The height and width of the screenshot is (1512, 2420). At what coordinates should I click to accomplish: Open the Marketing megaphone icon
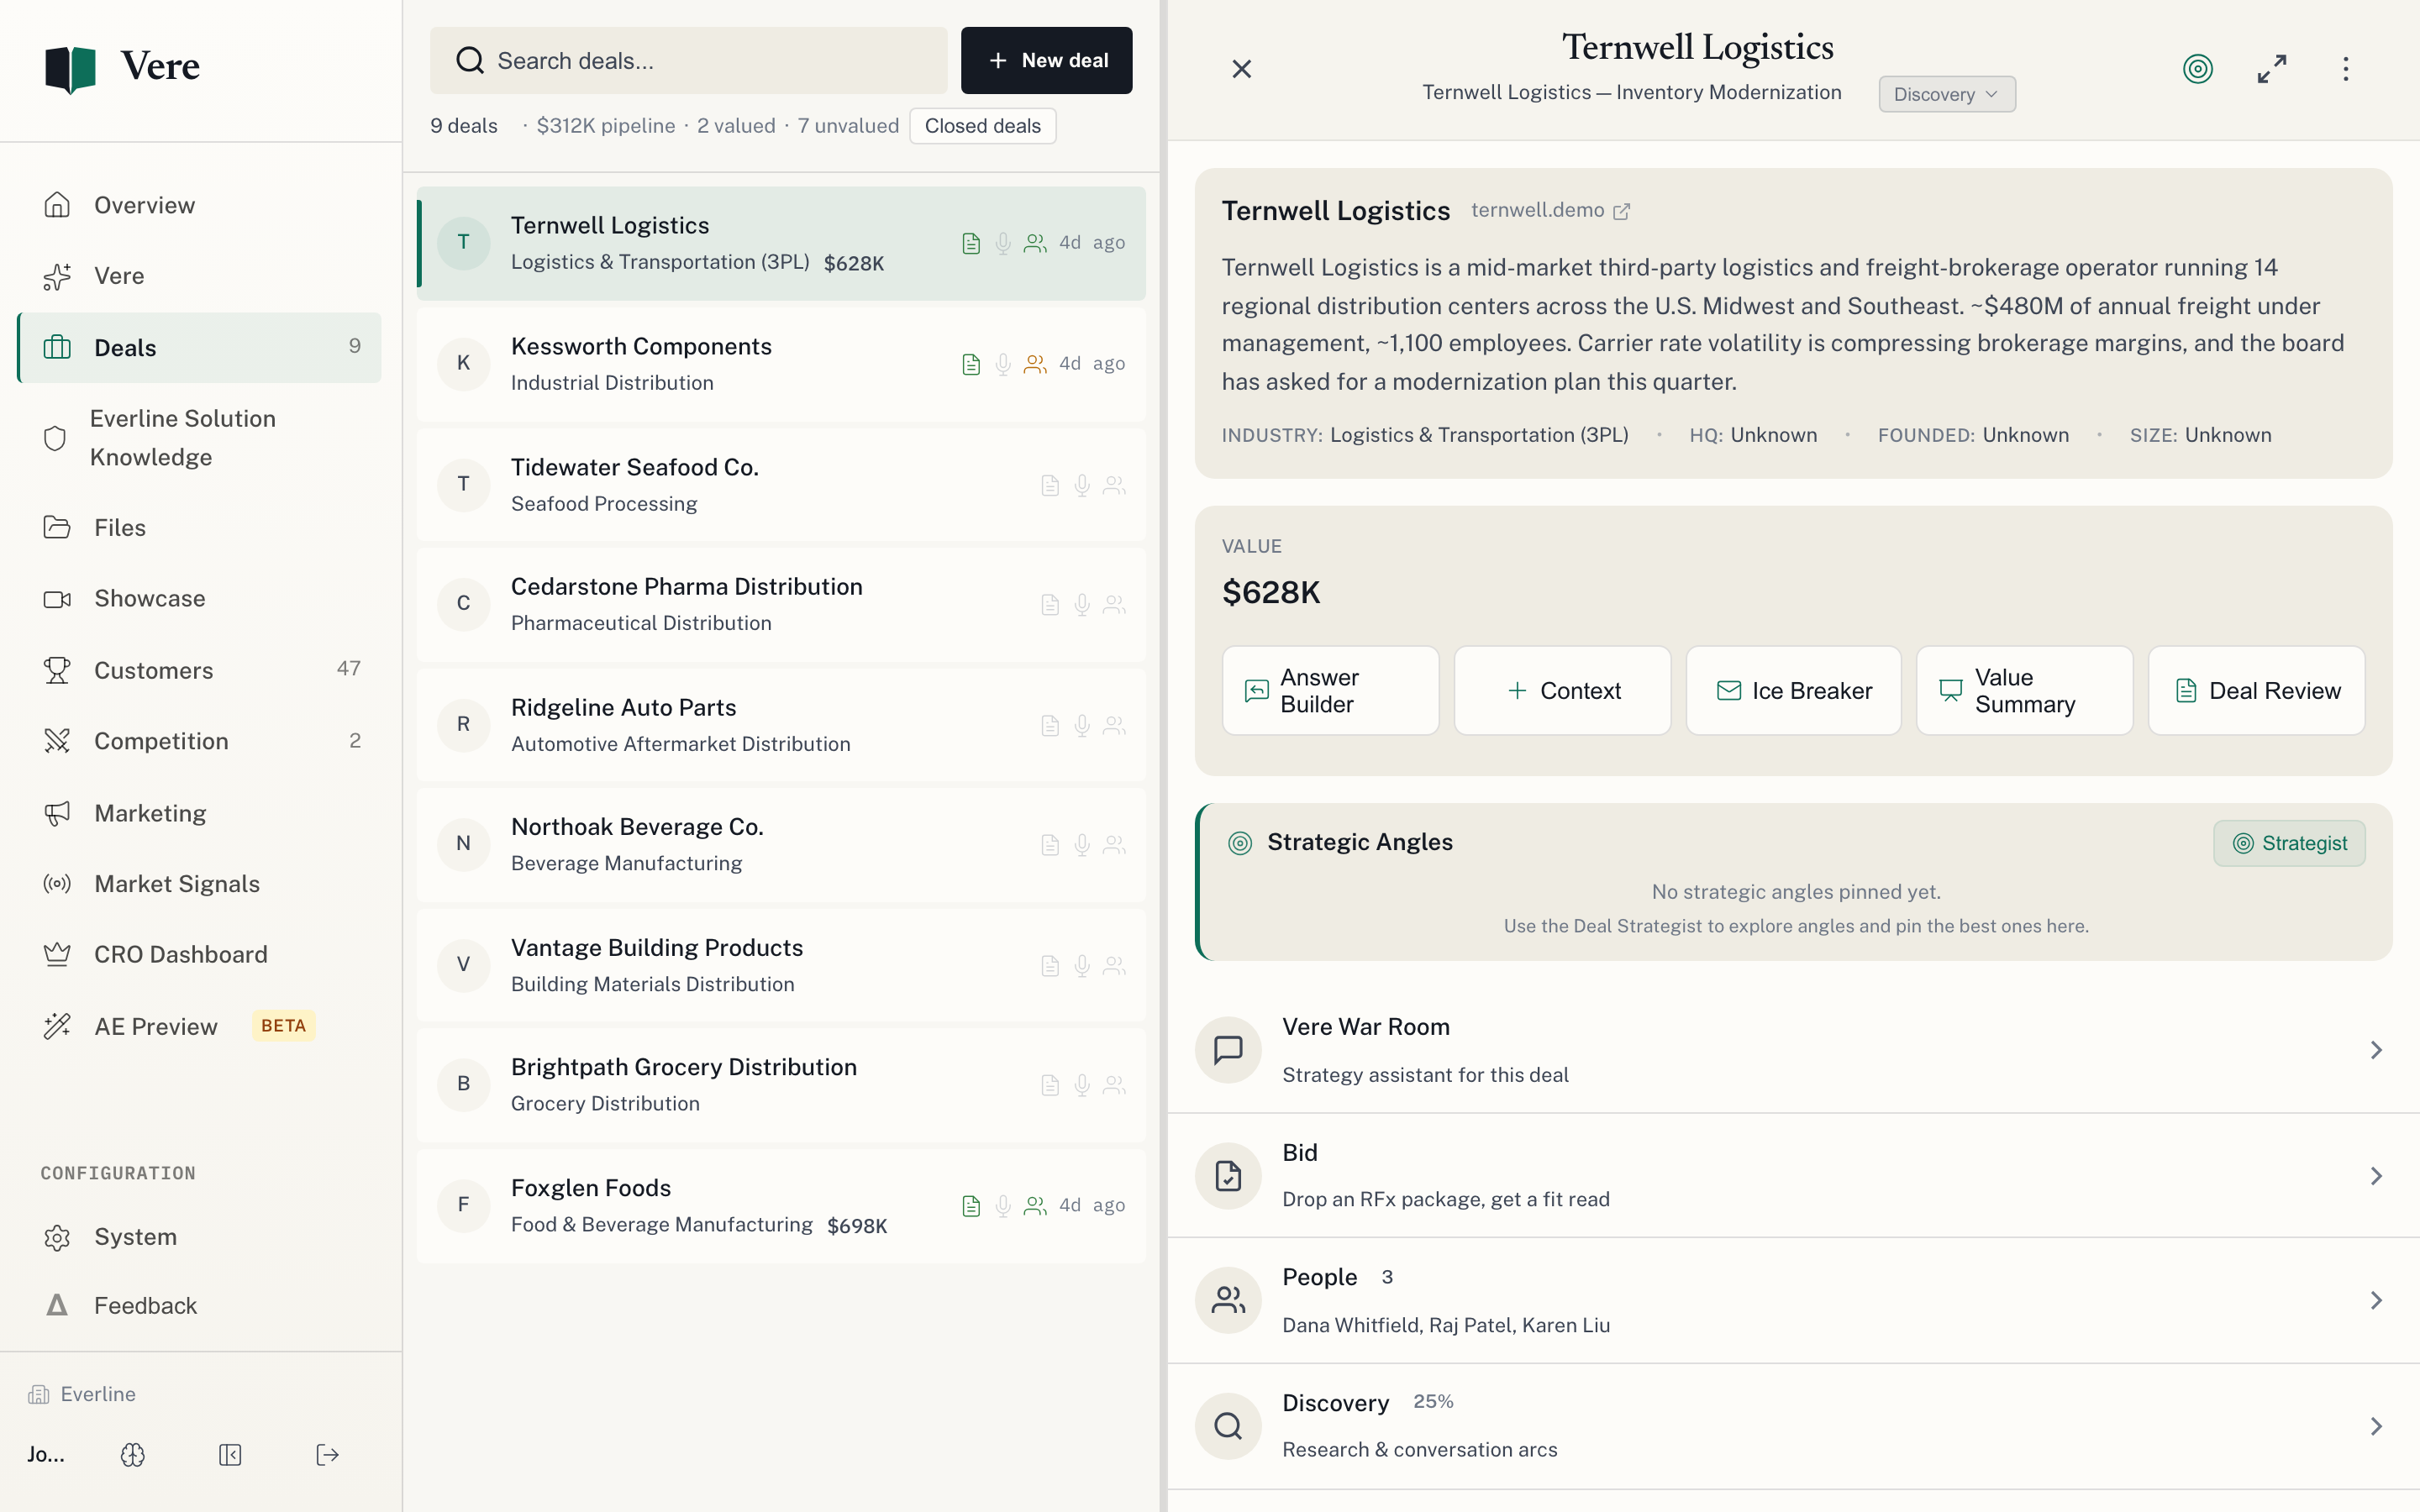[x=57, y=813]
